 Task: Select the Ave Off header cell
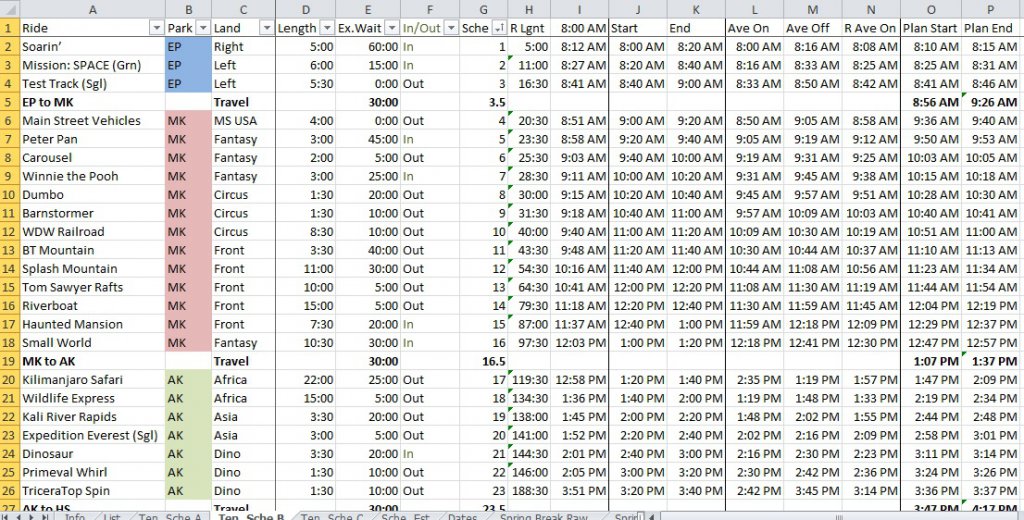tap(812, 28)
